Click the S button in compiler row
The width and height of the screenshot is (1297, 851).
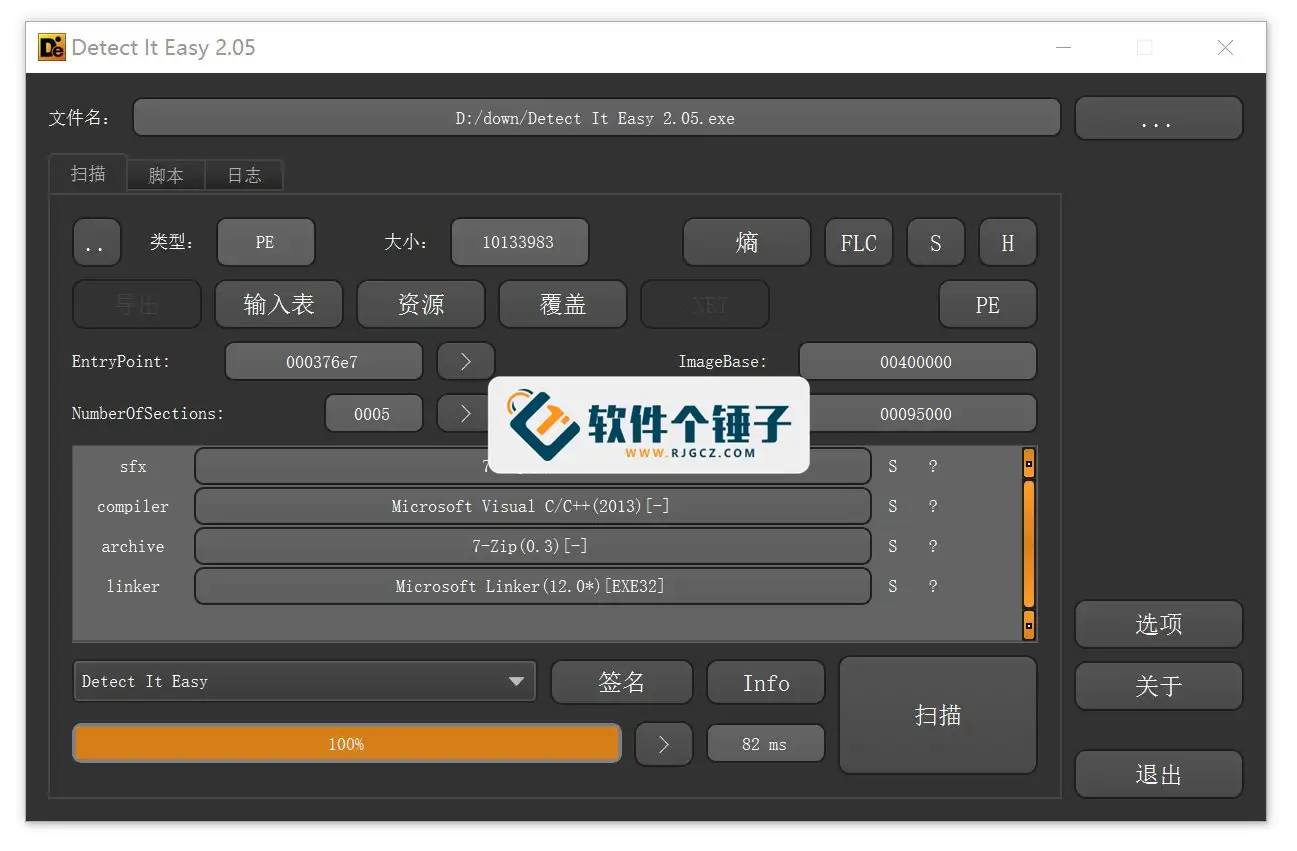[893, 506]
